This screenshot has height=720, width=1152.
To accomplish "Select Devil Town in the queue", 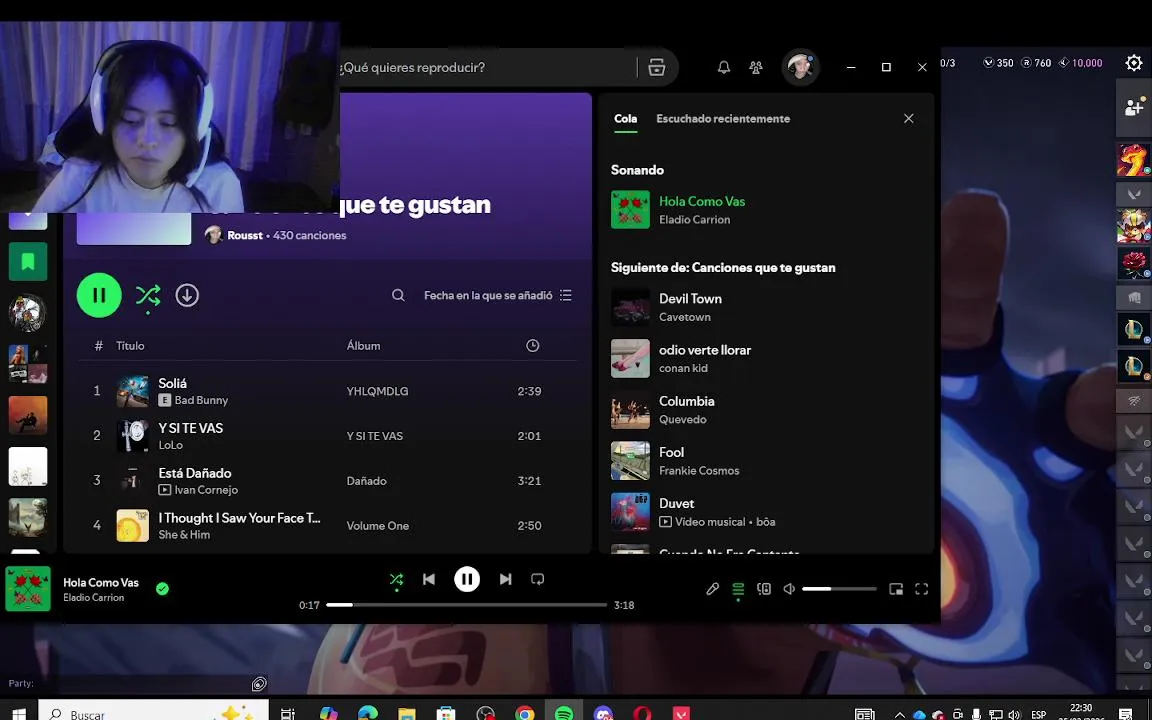I will coord(764,307).
